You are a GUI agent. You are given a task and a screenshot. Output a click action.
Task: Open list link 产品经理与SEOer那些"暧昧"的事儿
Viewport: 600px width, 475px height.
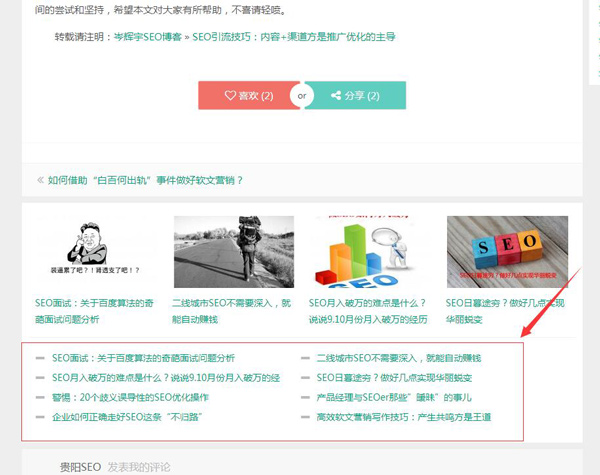pos(393,397)
